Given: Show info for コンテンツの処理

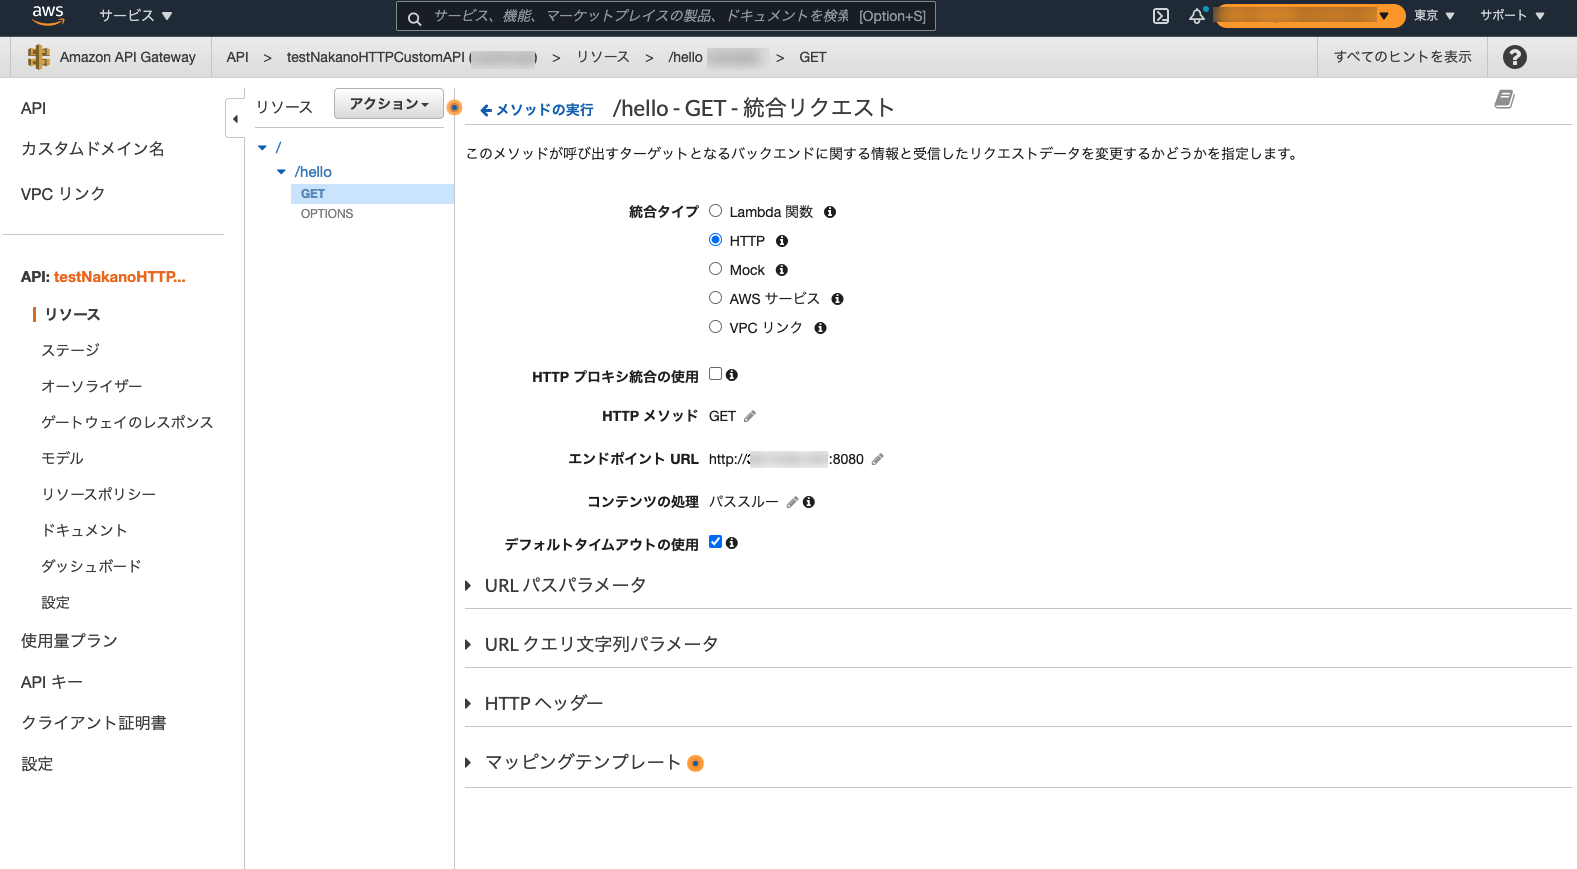Looking at the screenshot, I should click(809, 502).
